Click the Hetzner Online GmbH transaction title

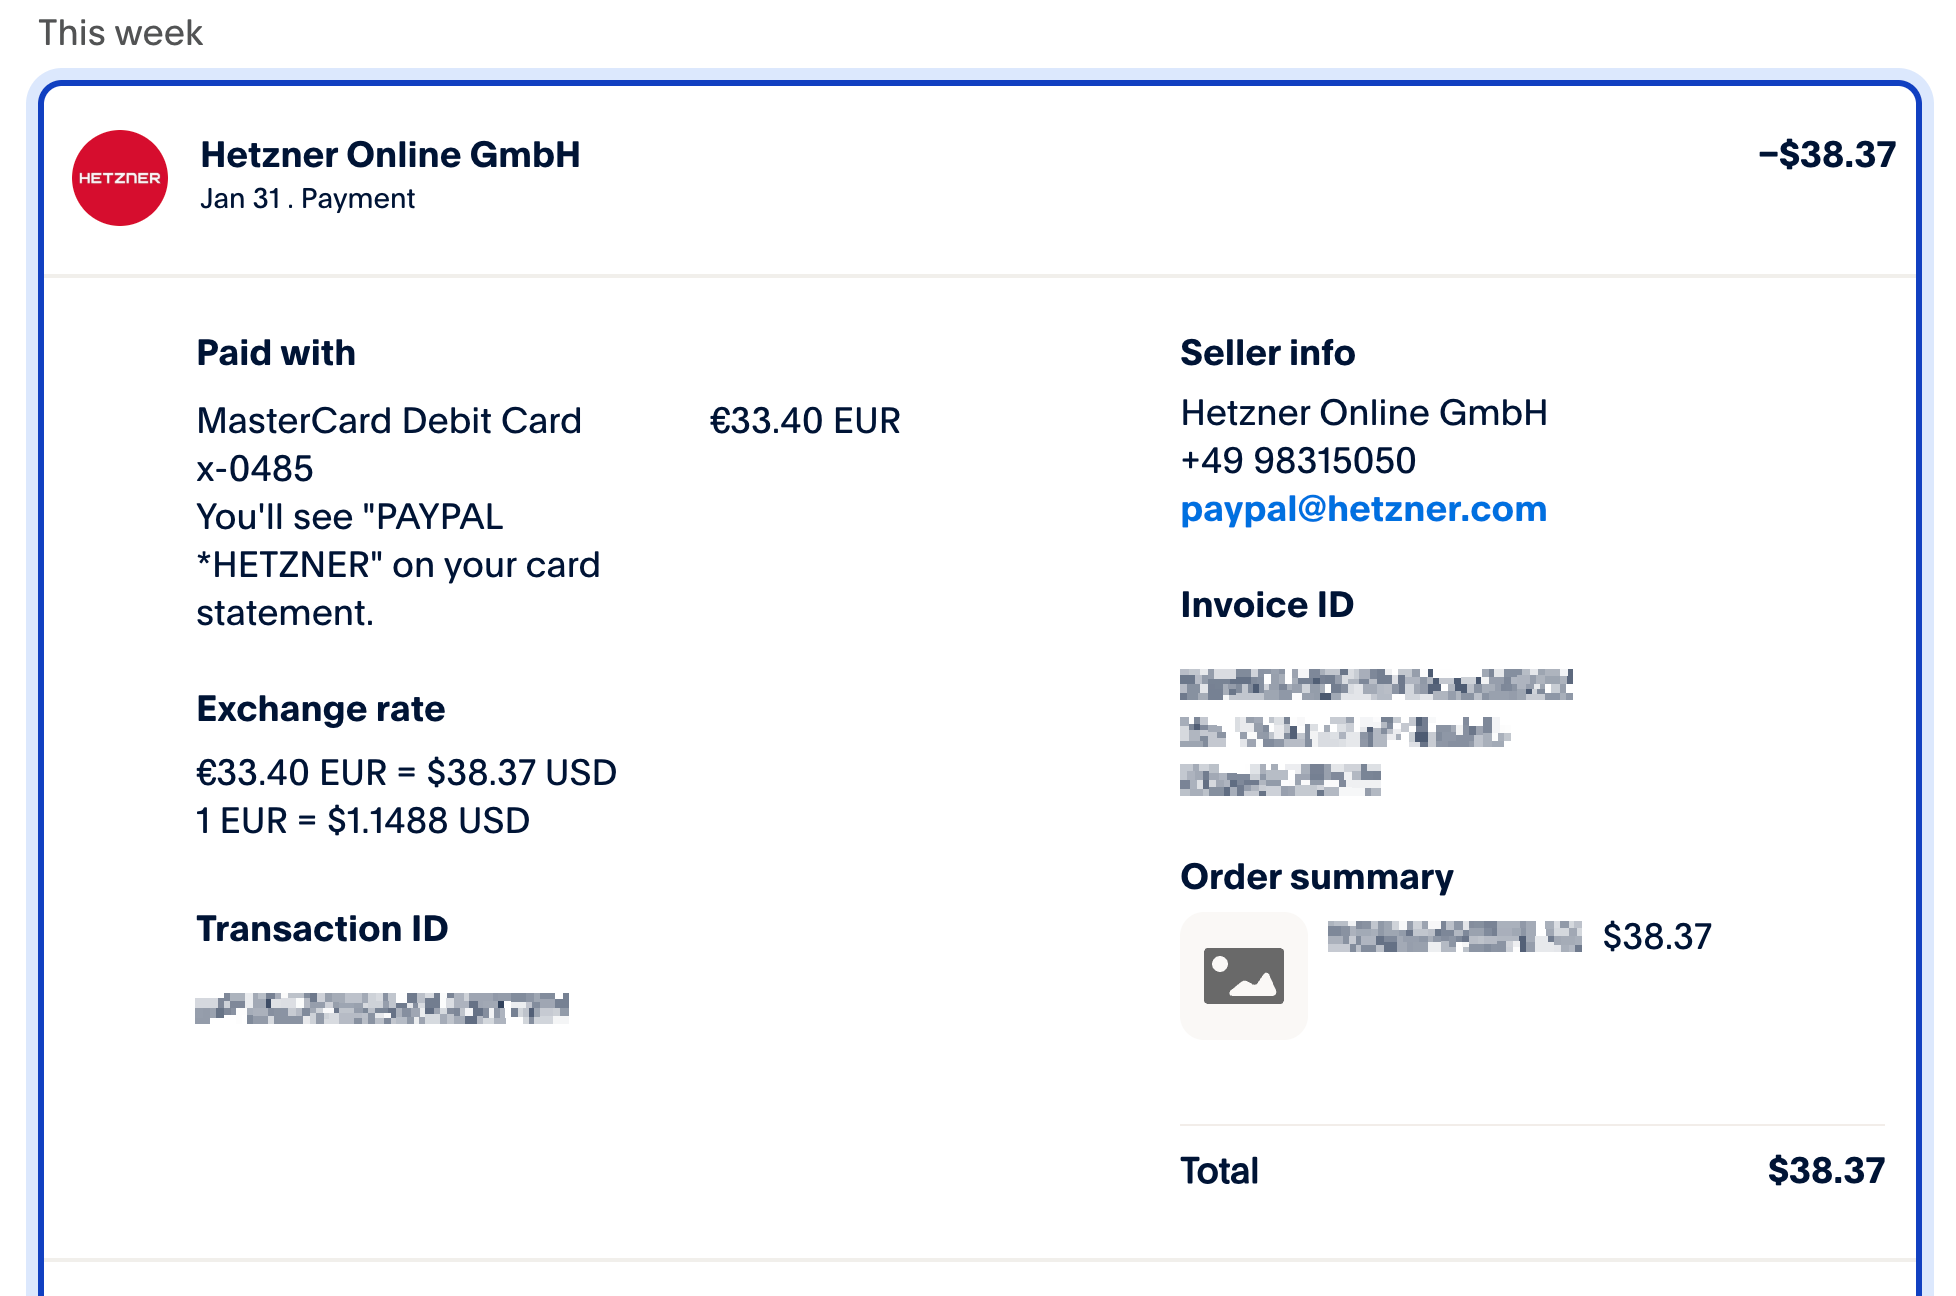pyautogui.click(x=390, y=155)
